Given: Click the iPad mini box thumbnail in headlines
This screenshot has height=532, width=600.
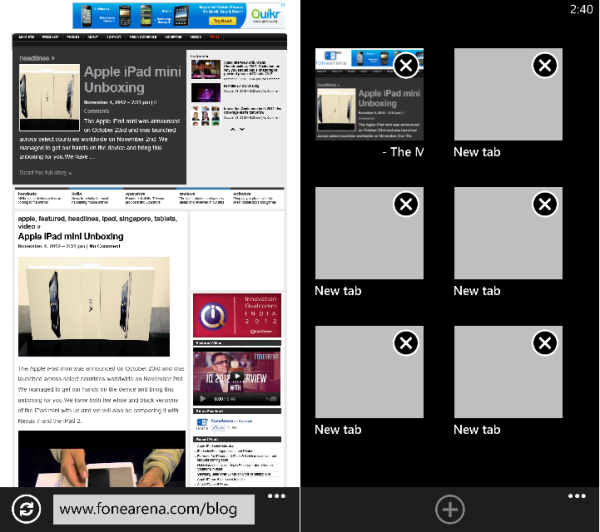Looking at the screenshot, I should tap(49, 97).
